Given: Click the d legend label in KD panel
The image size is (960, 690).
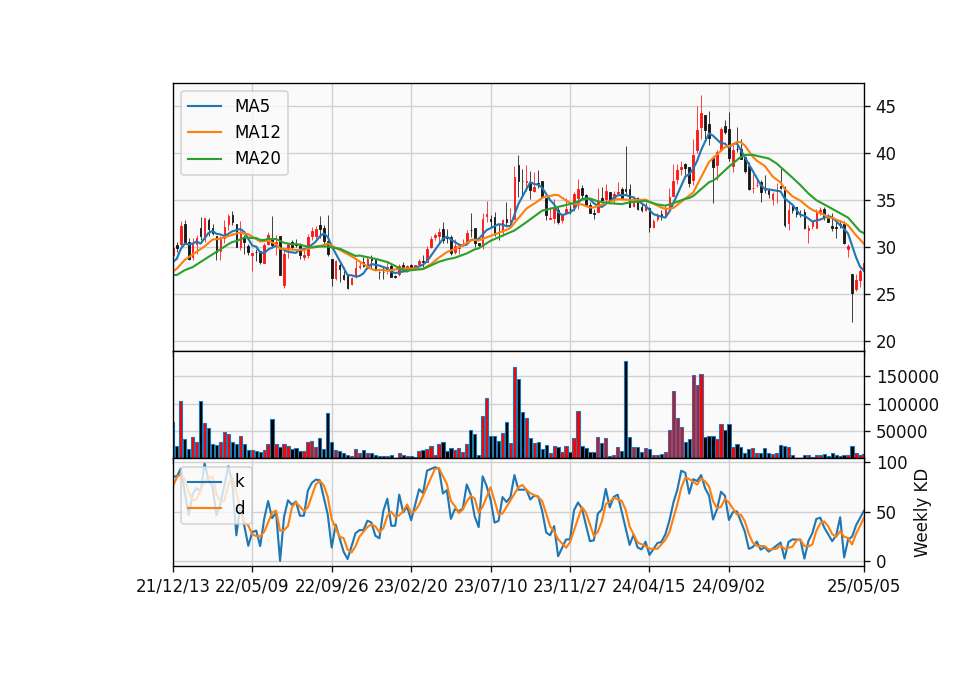Looking at the screenshot, I should pyautogui.click(x=239, y=508).
